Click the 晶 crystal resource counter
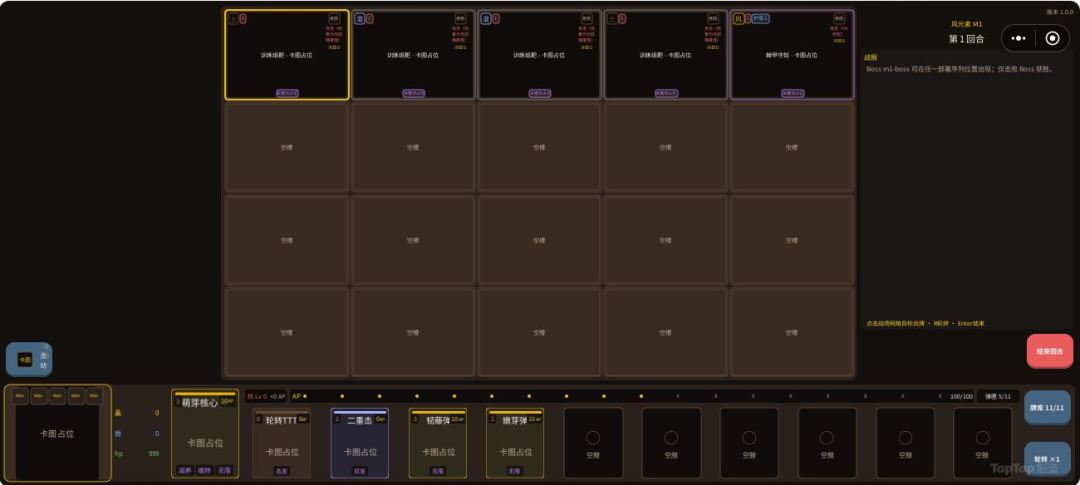 click(137, 413)
